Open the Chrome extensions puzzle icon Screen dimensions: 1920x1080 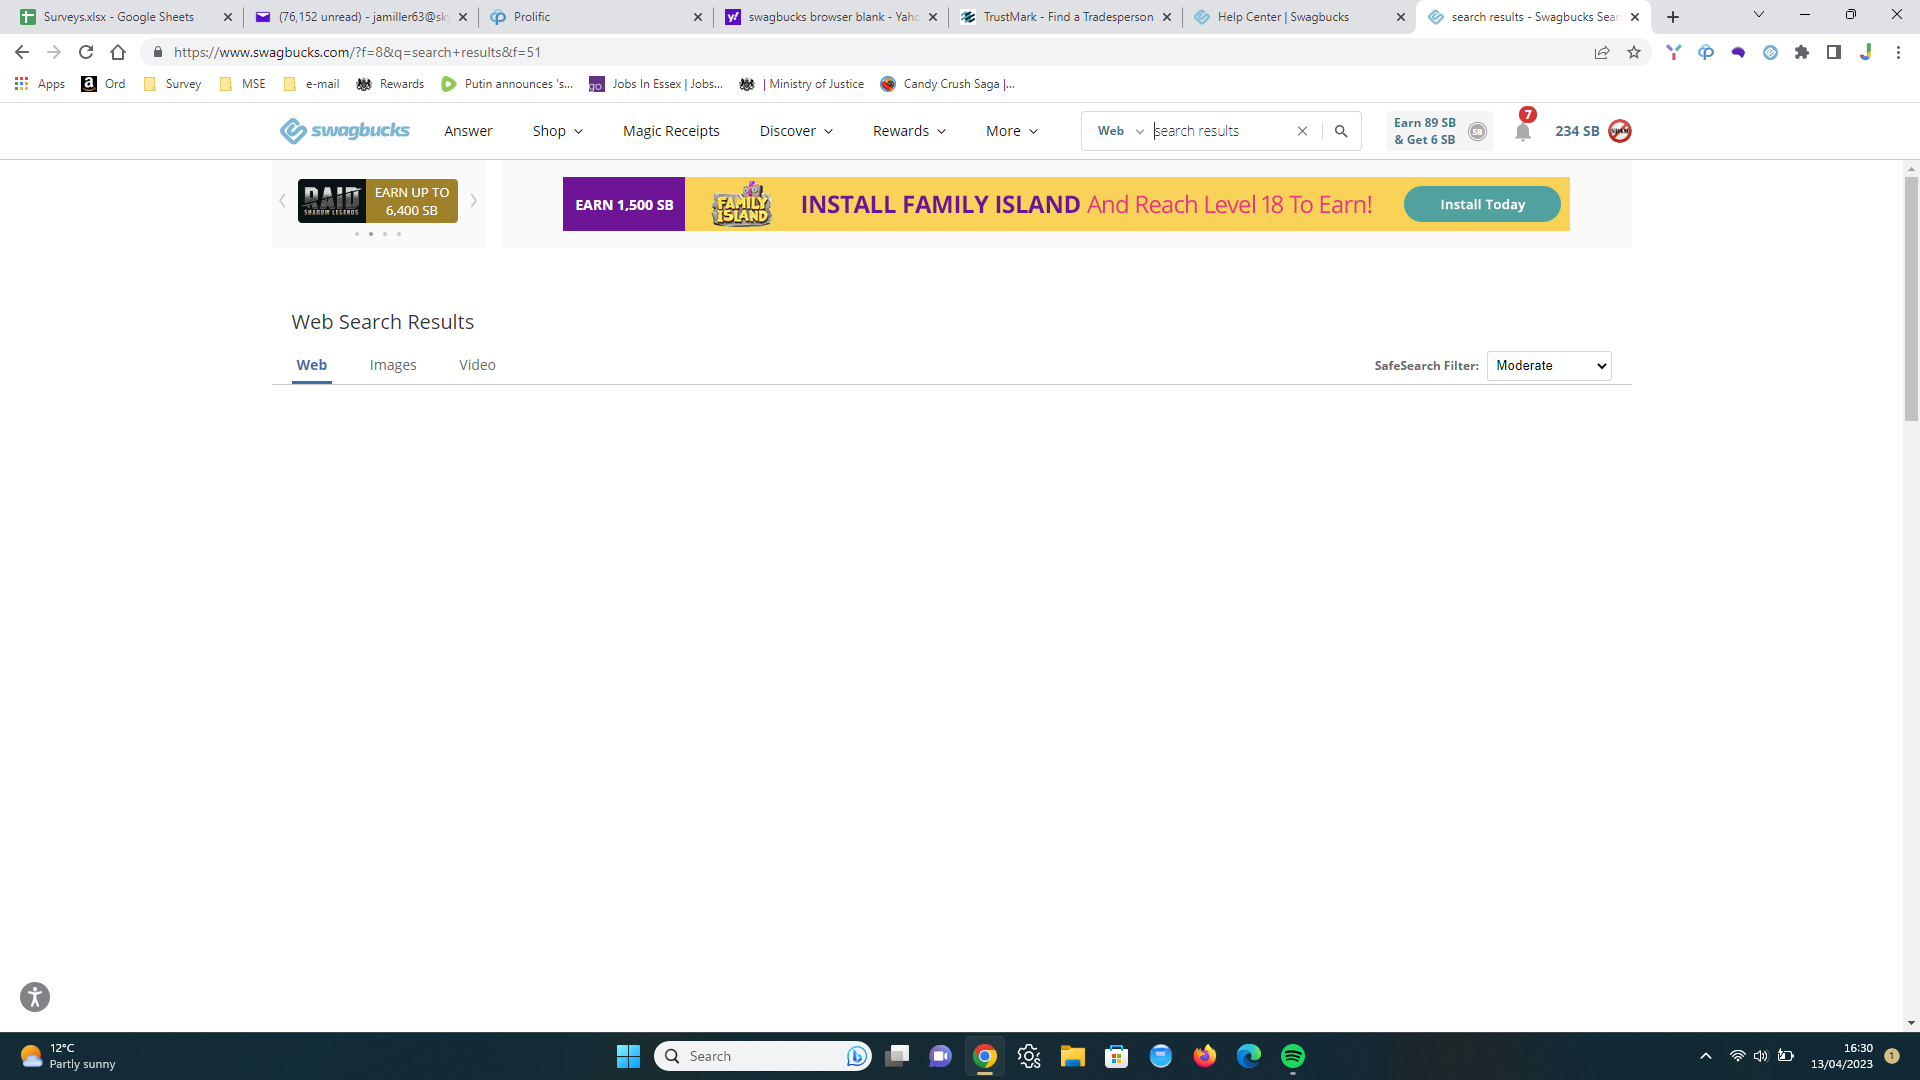1802,52
